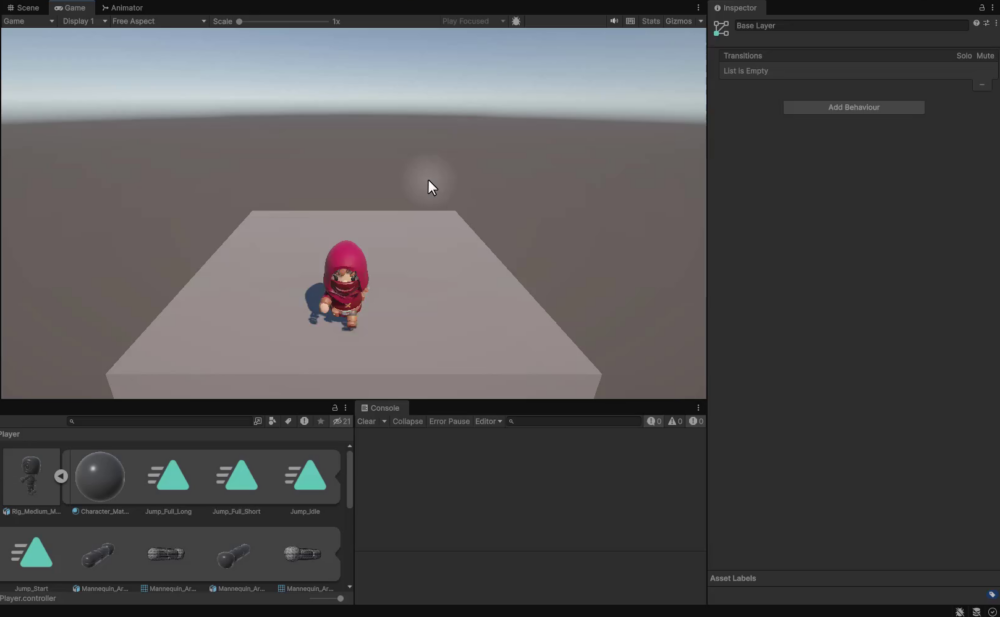Select the Jump_Full_Short animation clip
The width and height of the screenshot is (1000, 617).
237,476
